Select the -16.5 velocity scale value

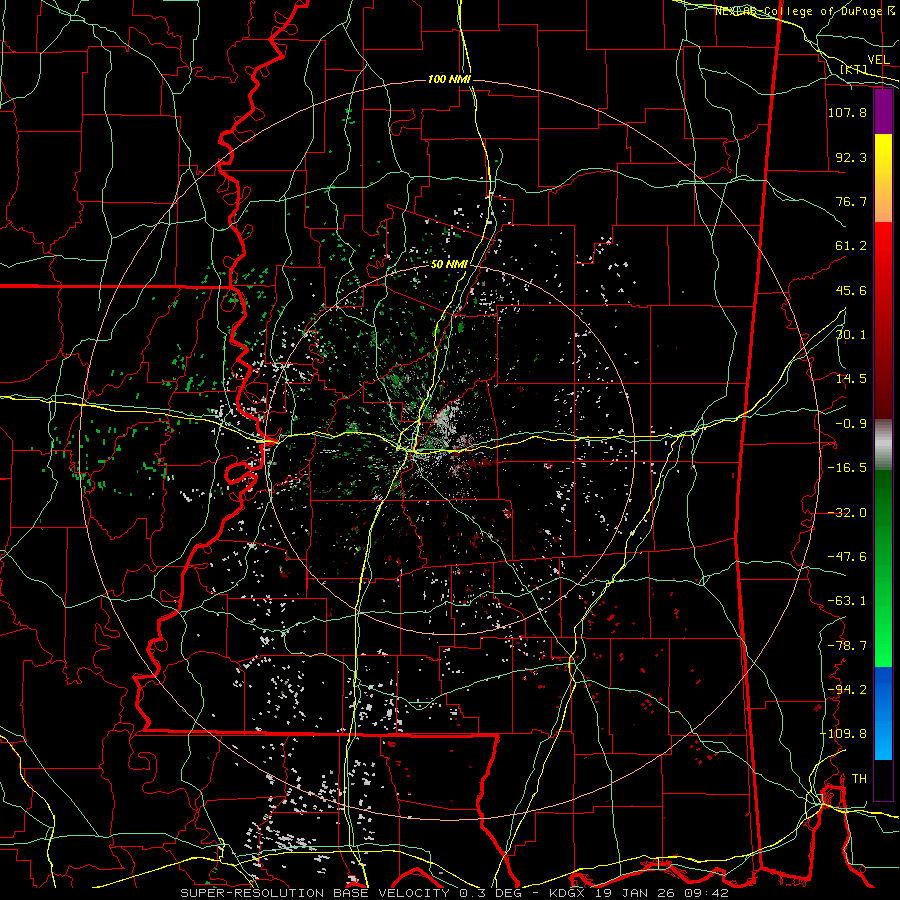847,468
